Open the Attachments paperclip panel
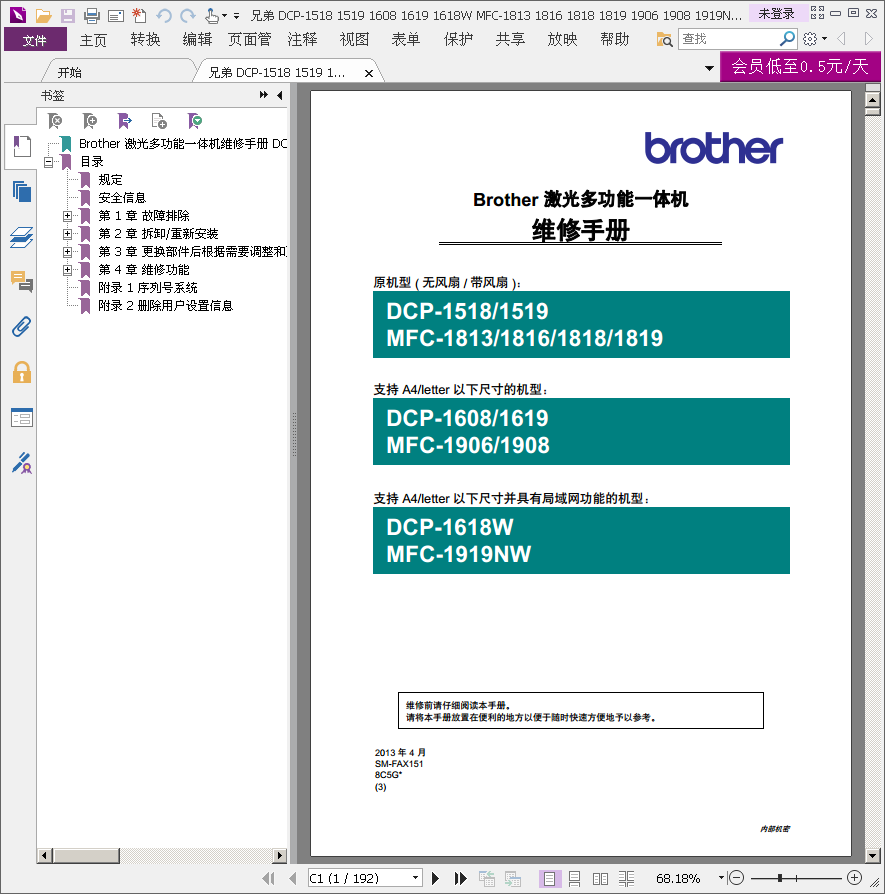Image resolution: width=885 pixels, height=894 pixels. [x=22, y=327]
